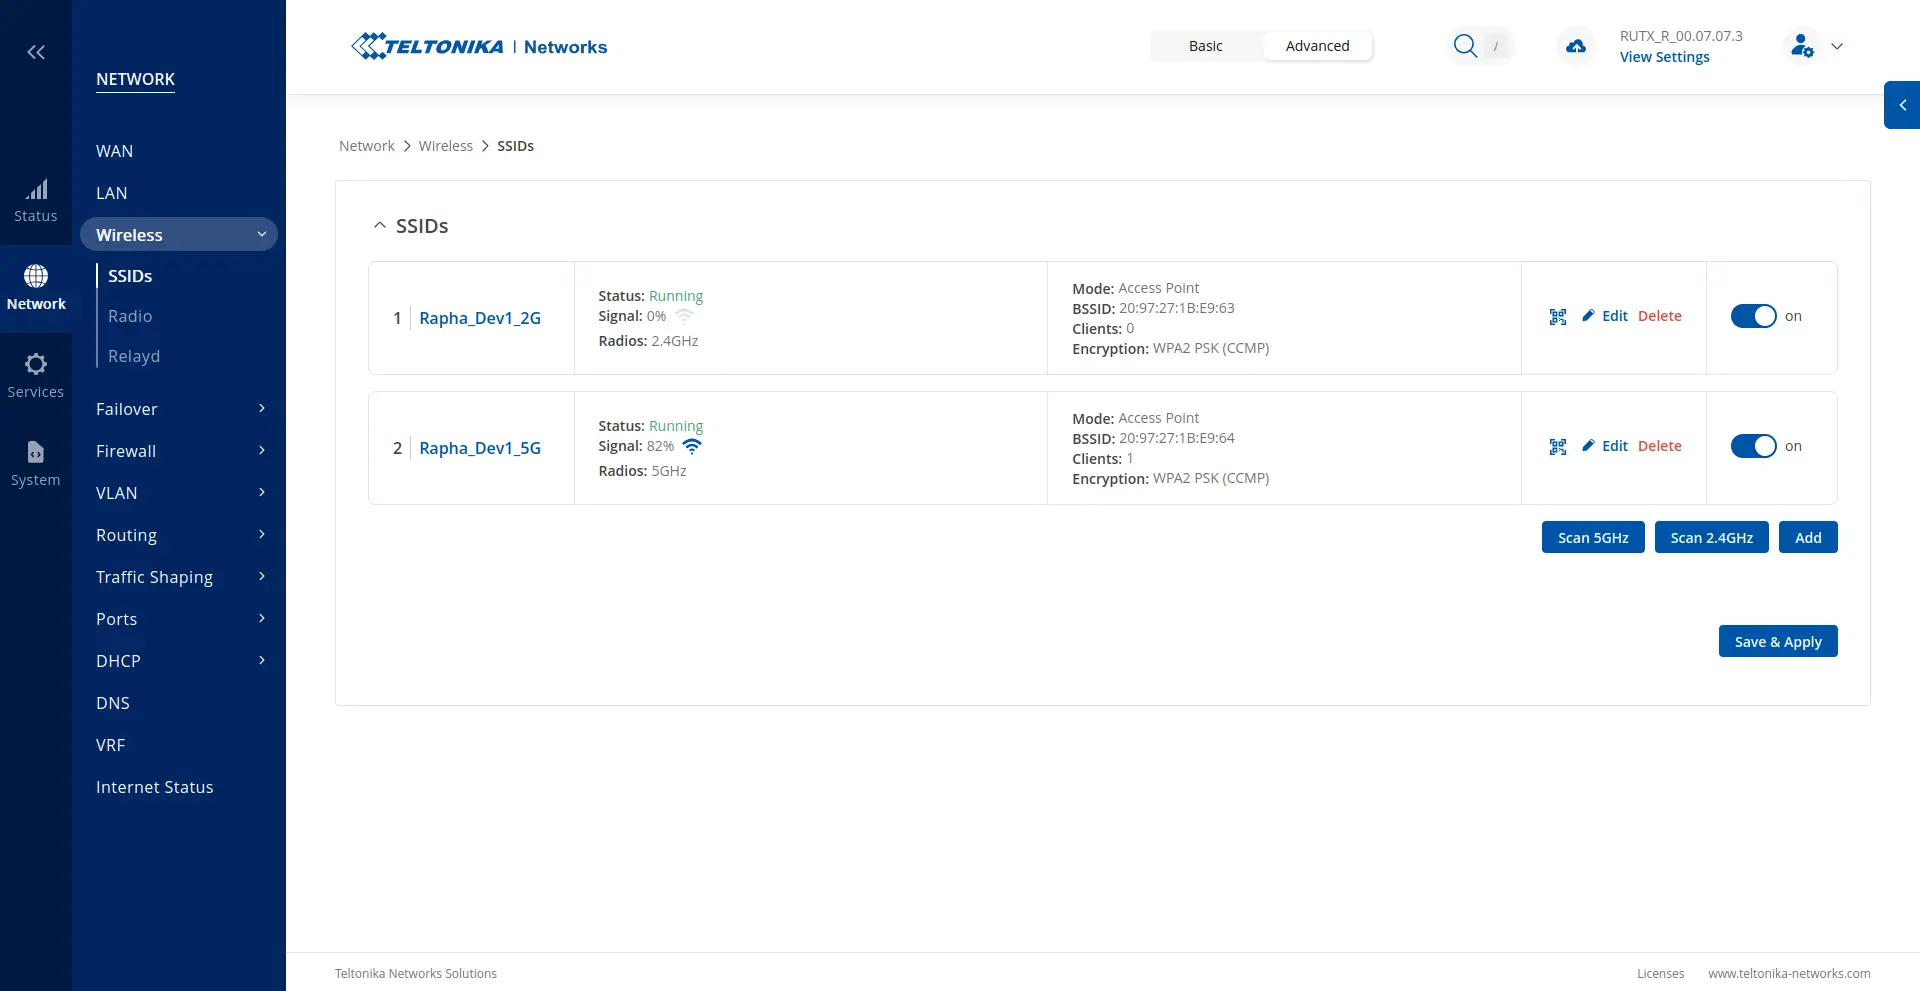Switch to the Basic mode tab
Viewport: 1920px width, 991px height.
[1205, 45]
